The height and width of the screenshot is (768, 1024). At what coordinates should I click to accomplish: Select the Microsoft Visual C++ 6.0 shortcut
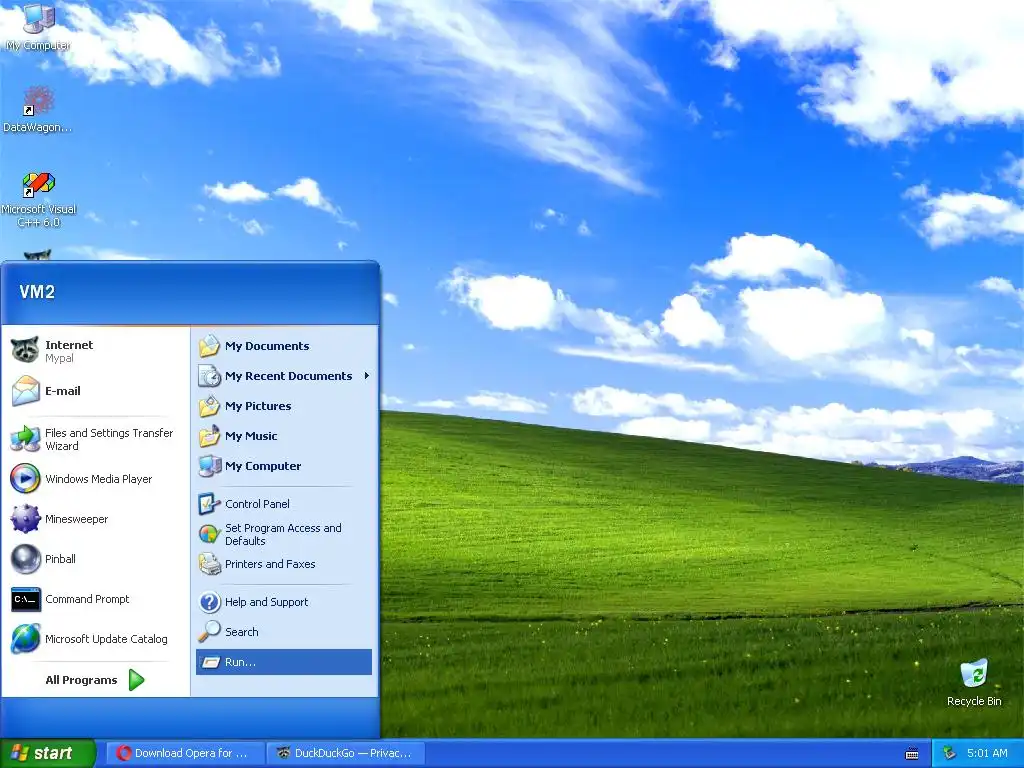tap(39, 199)
